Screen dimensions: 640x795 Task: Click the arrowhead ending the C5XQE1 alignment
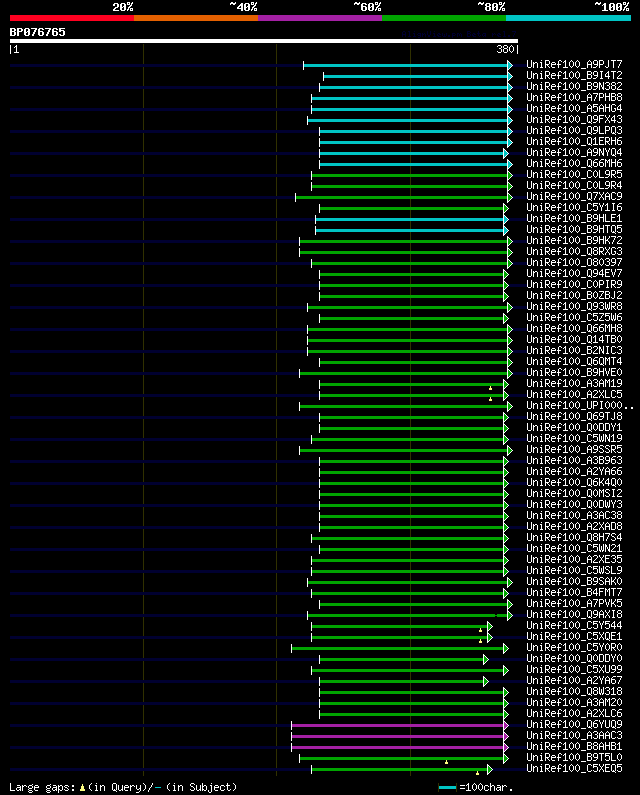(490, 637)
